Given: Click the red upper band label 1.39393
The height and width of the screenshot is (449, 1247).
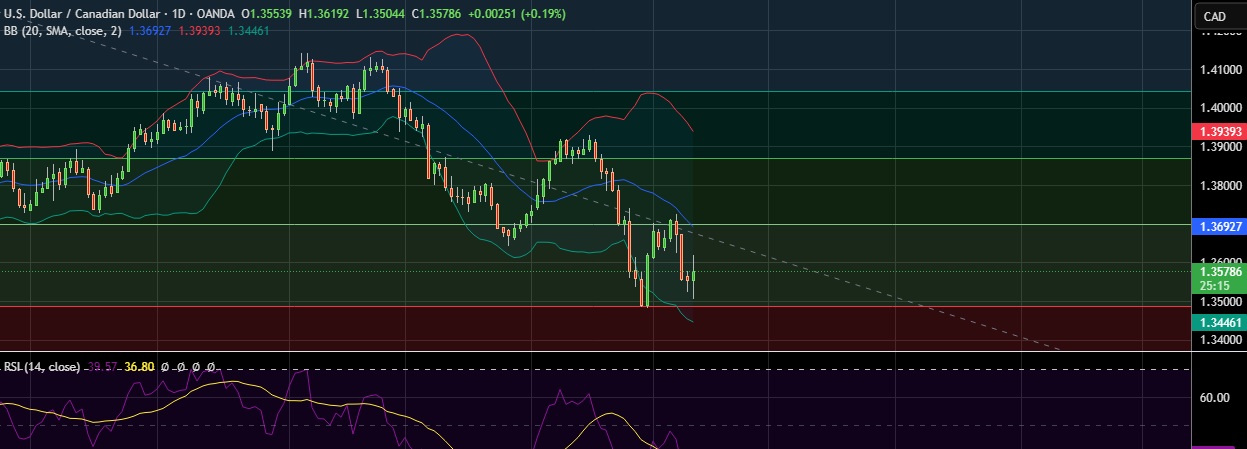Looking at the screenshot, I should pyautogui.click(x=1218, y=132).
